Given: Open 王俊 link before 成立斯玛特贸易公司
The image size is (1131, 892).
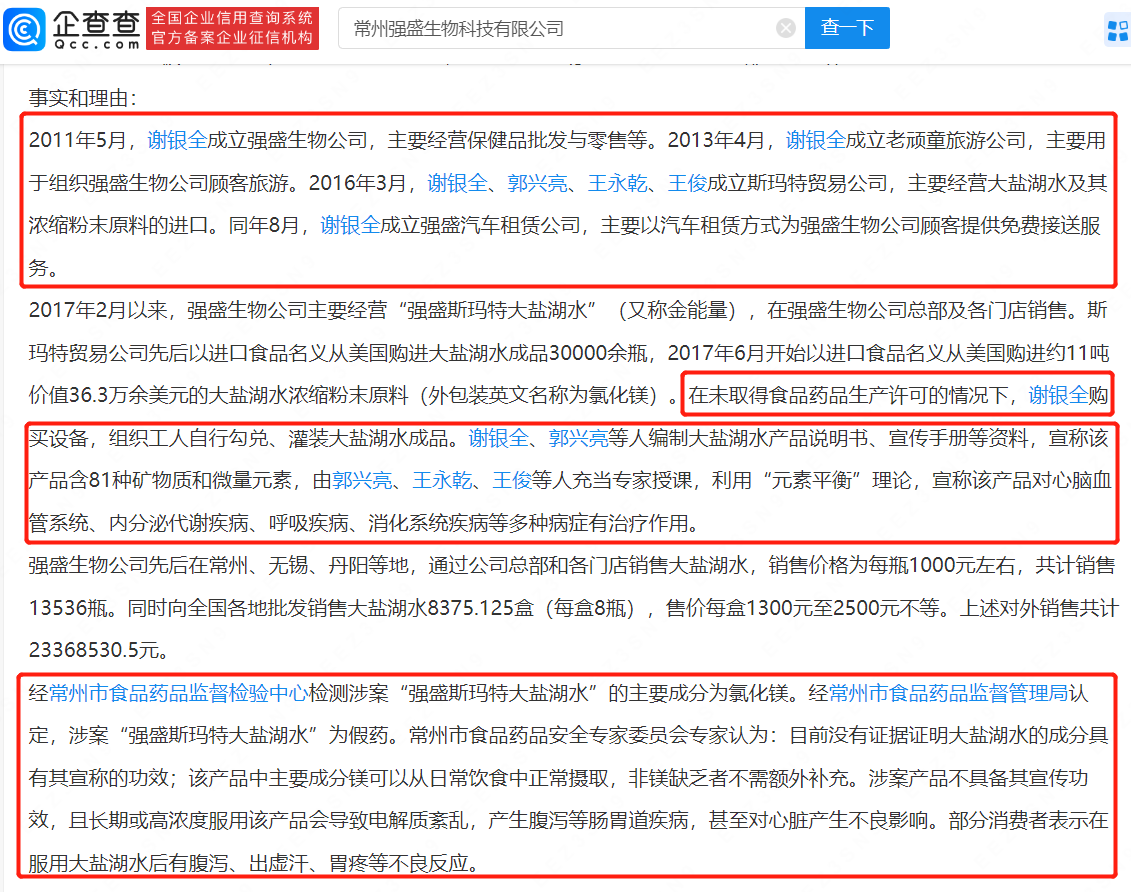Looking at the screenshot, I should click(687, 183).
